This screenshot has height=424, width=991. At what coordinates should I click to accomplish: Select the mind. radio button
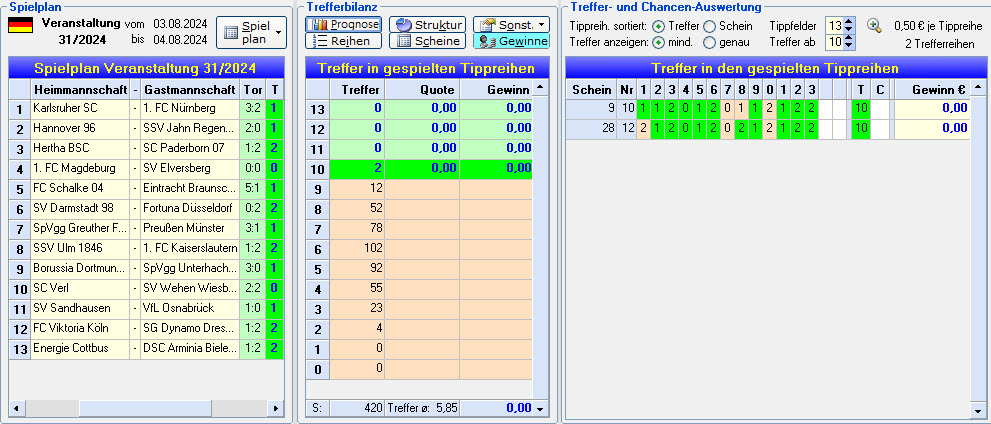coord(659,42)
